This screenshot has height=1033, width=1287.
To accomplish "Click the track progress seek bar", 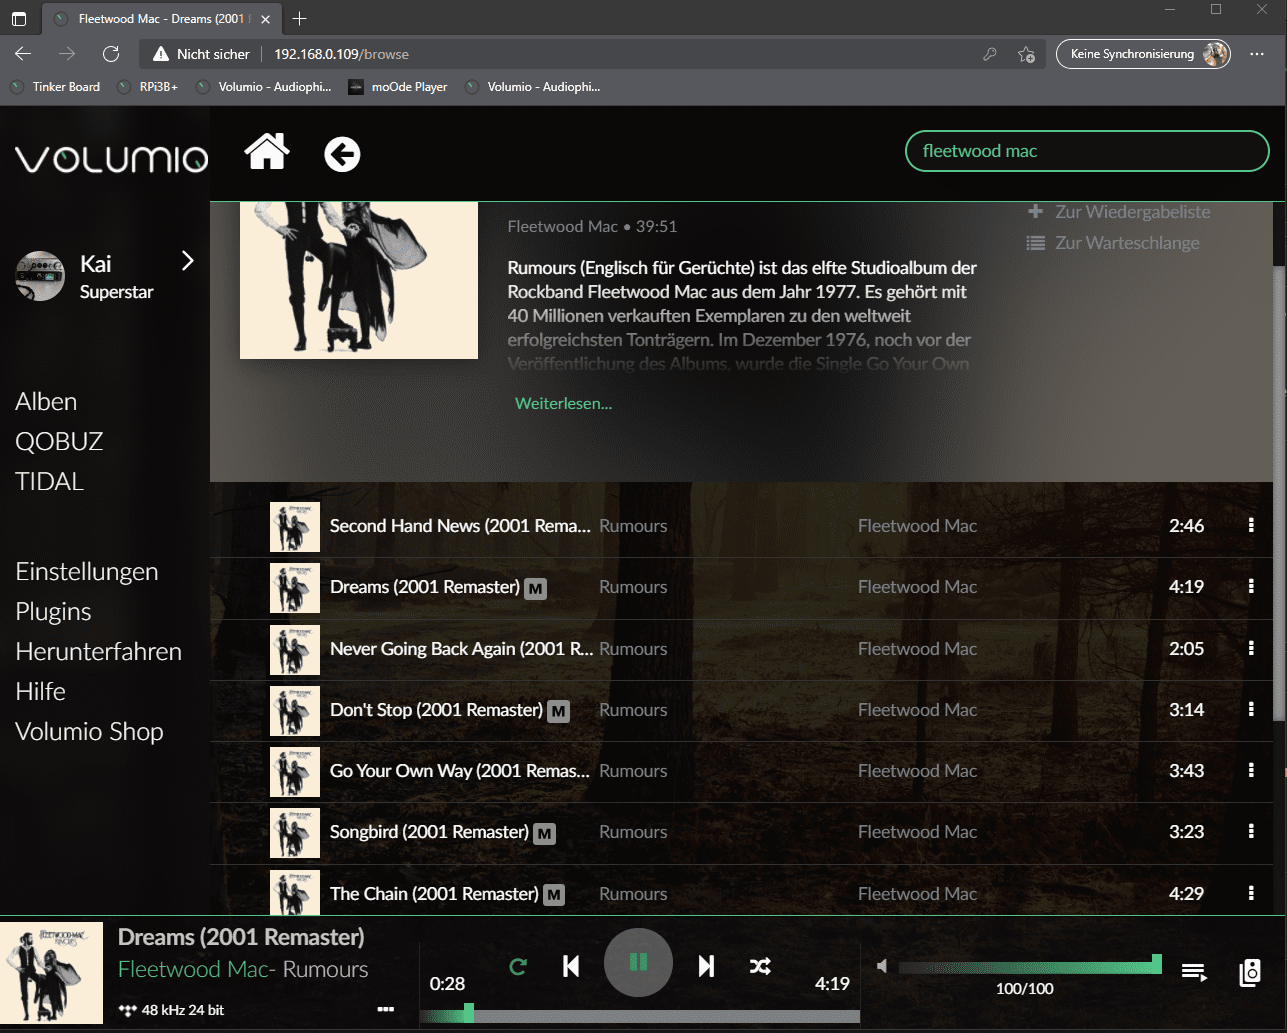I will tap(639, 1017).
